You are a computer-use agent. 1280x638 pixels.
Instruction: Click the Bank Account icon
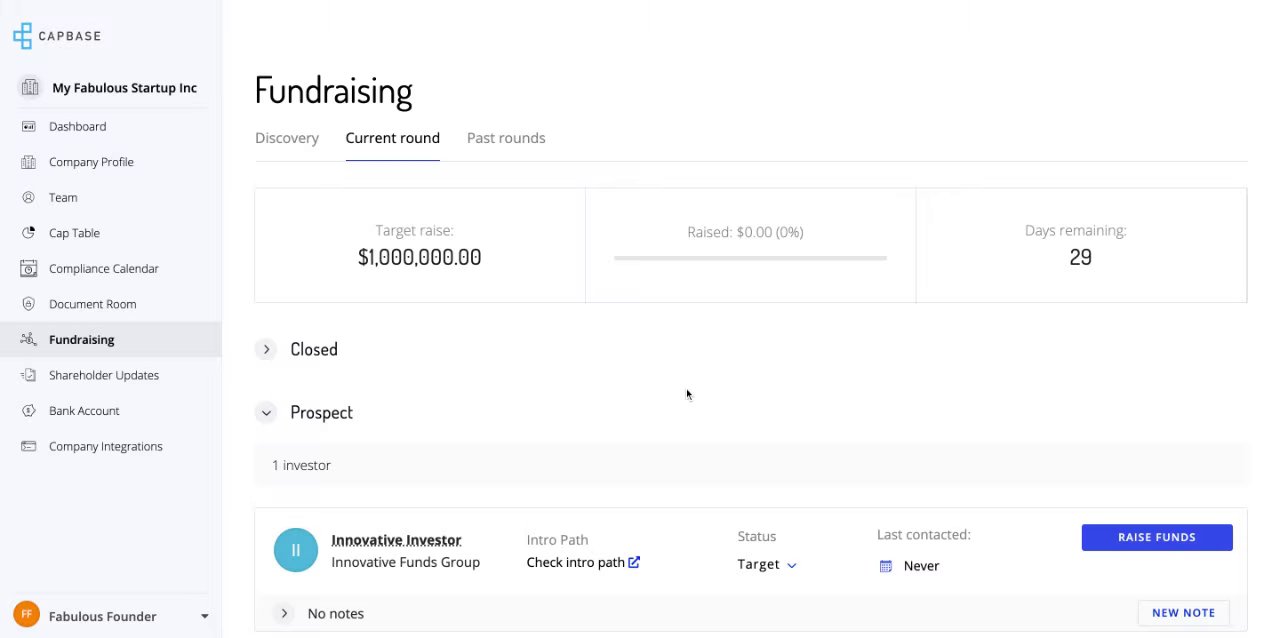pyautogui.click(x=29, y=411)
